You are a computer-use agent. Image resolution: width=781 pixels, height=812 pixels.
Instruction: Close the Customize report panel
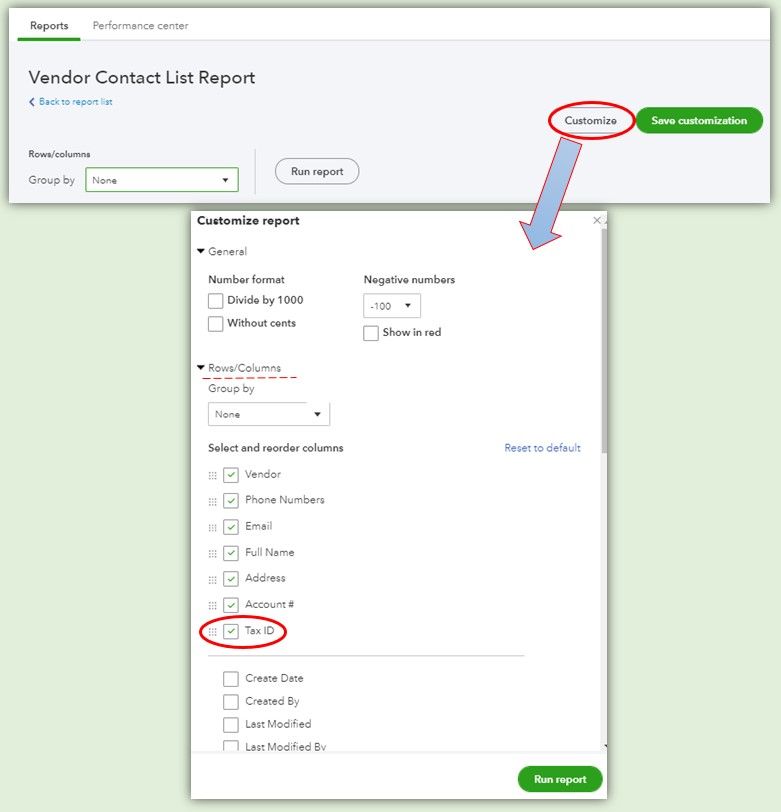click(597, 220)
